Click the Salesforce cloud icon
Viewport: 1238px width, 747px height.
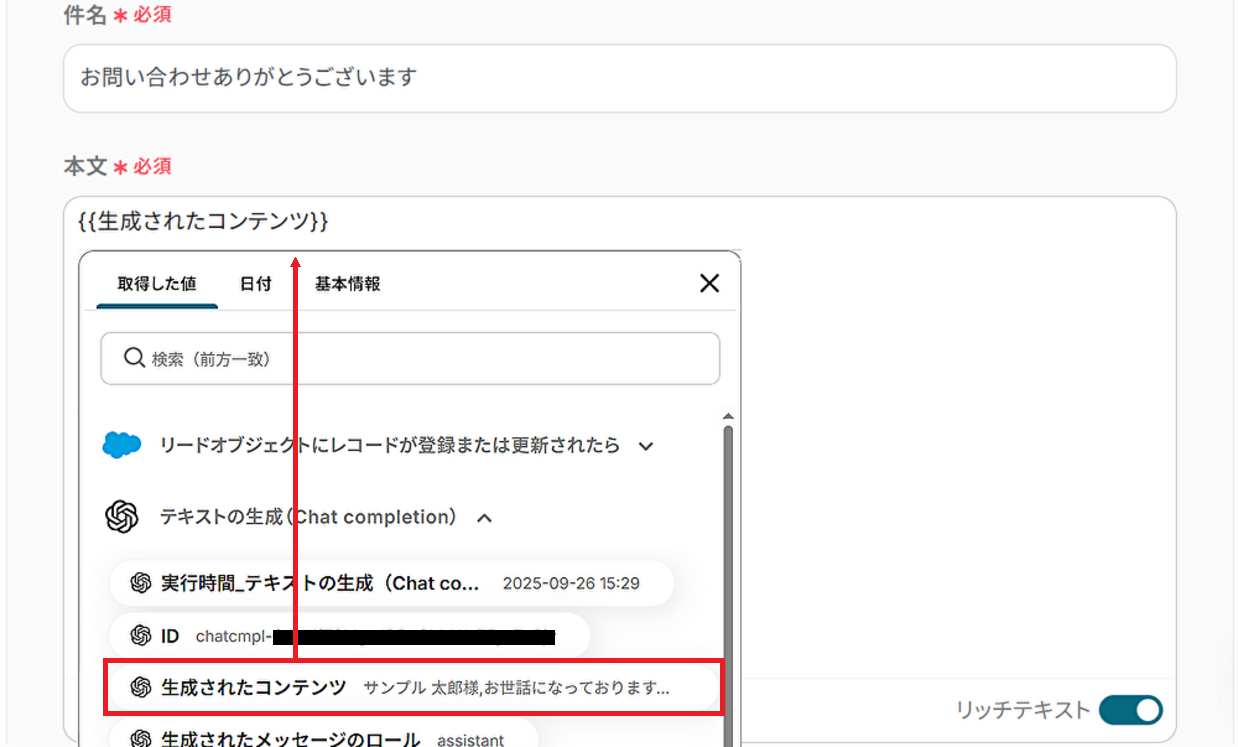point(122,445)
